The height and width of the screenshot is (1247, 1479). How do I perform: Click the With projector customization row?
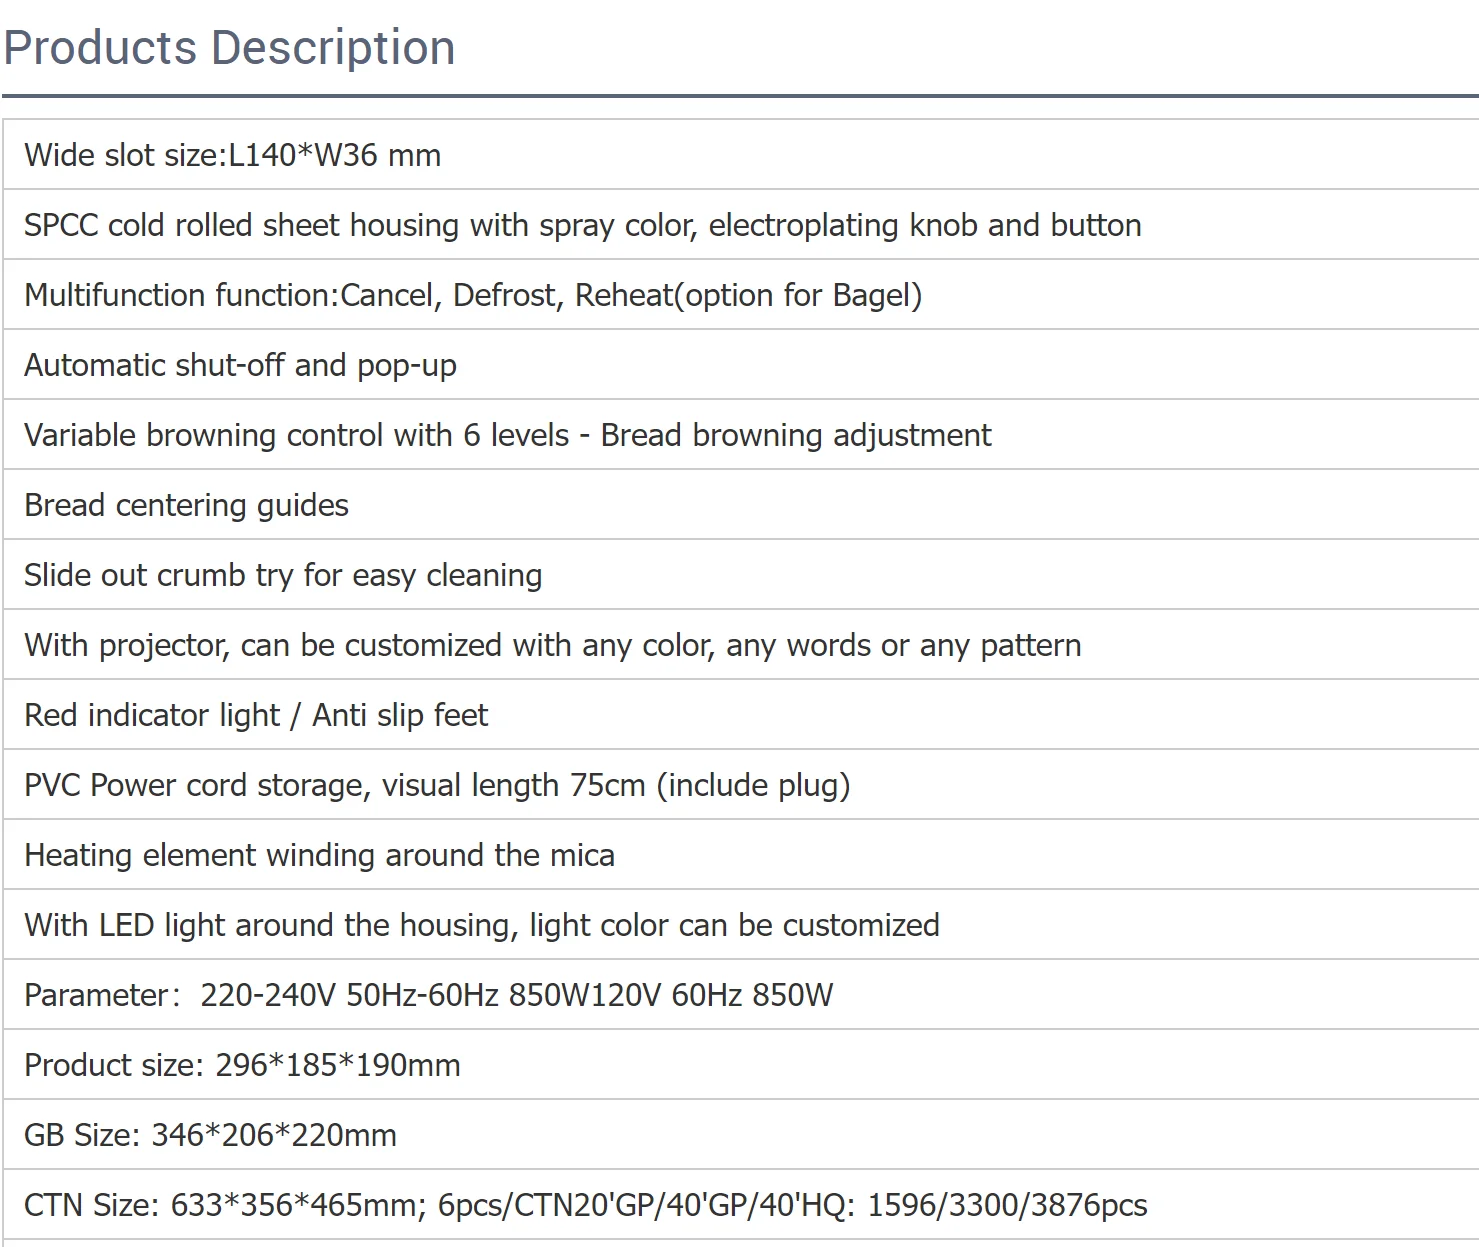tap(552, 645)
